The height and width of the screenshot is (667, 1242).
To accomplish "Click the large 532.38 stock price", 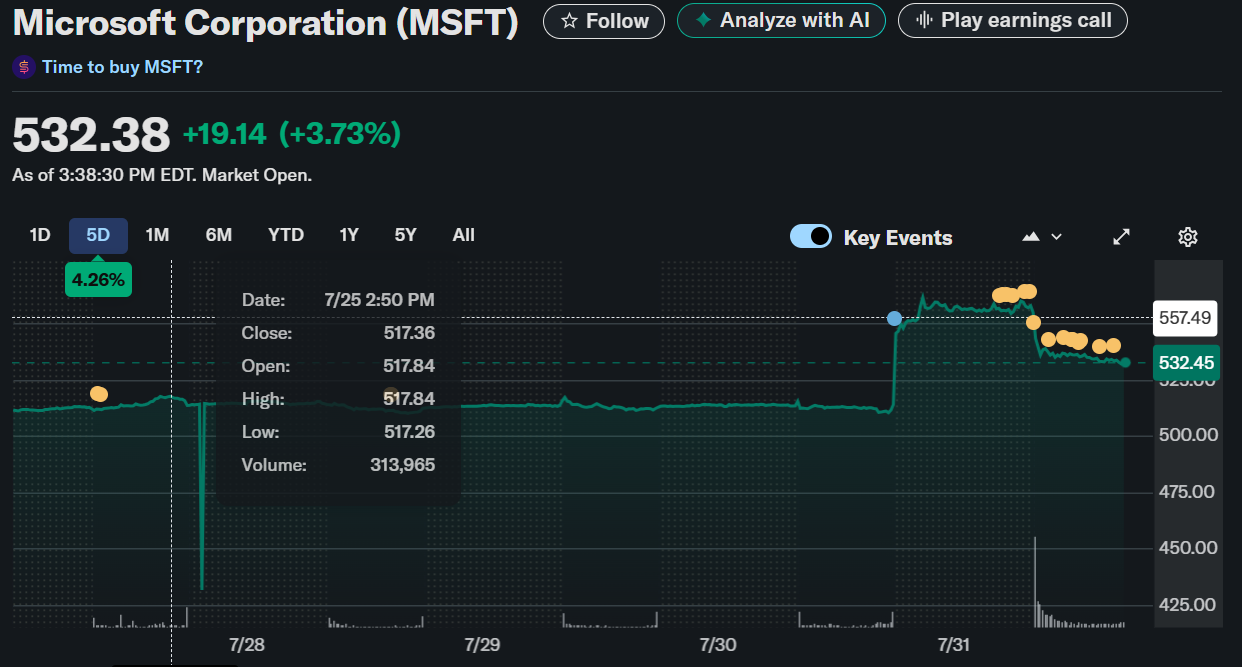I will [91, 134].
